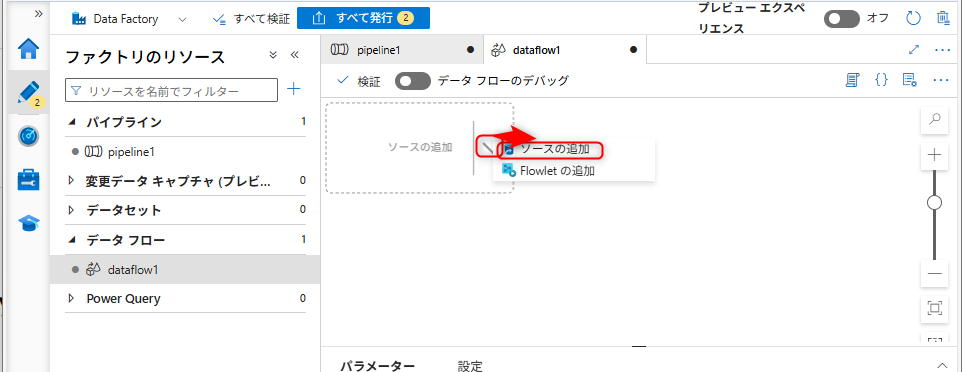Open the Learning center graduation cap icon
962x372 pixels.
coord(29,223)
